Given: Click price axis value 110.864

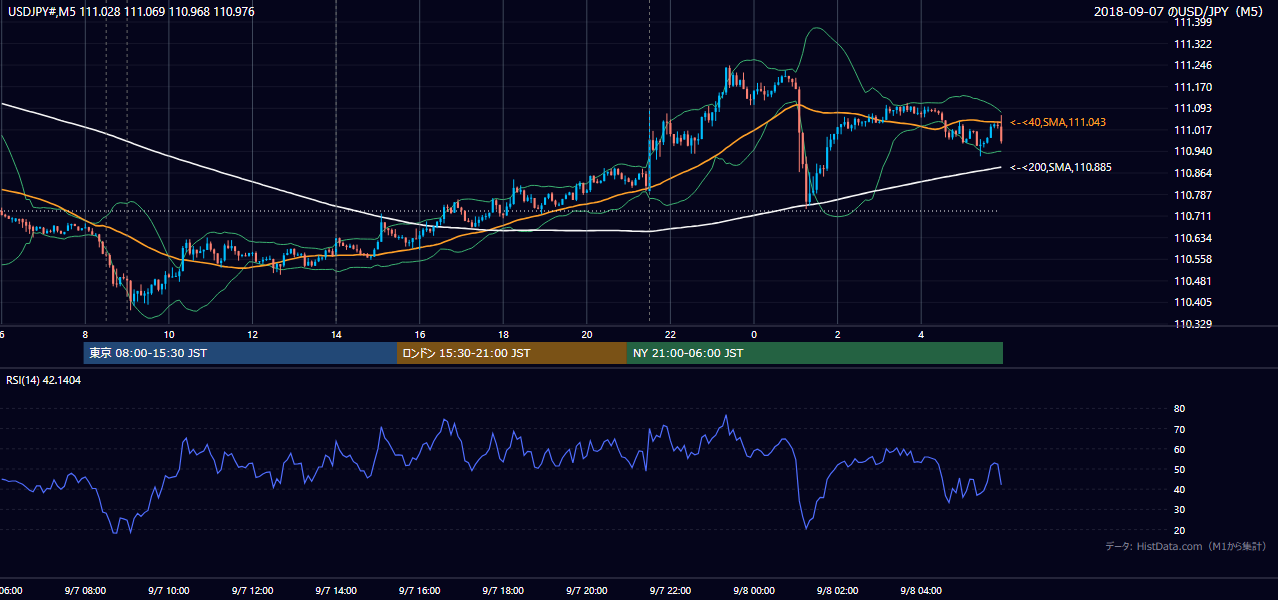Looking at the screenshot, I should [x=1192, y=173].
